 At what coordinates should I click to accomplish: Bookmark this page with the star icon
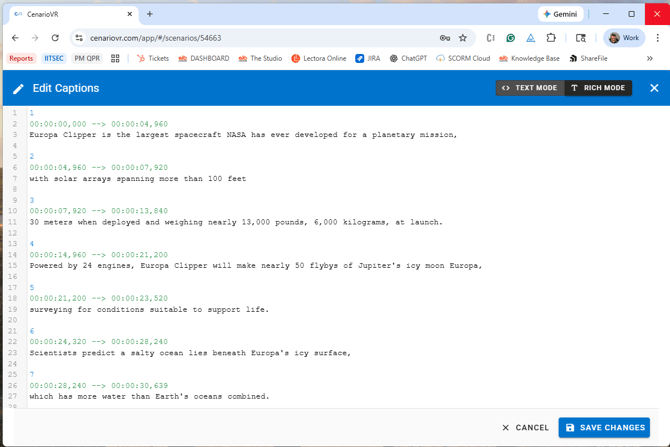coord(462,38)
